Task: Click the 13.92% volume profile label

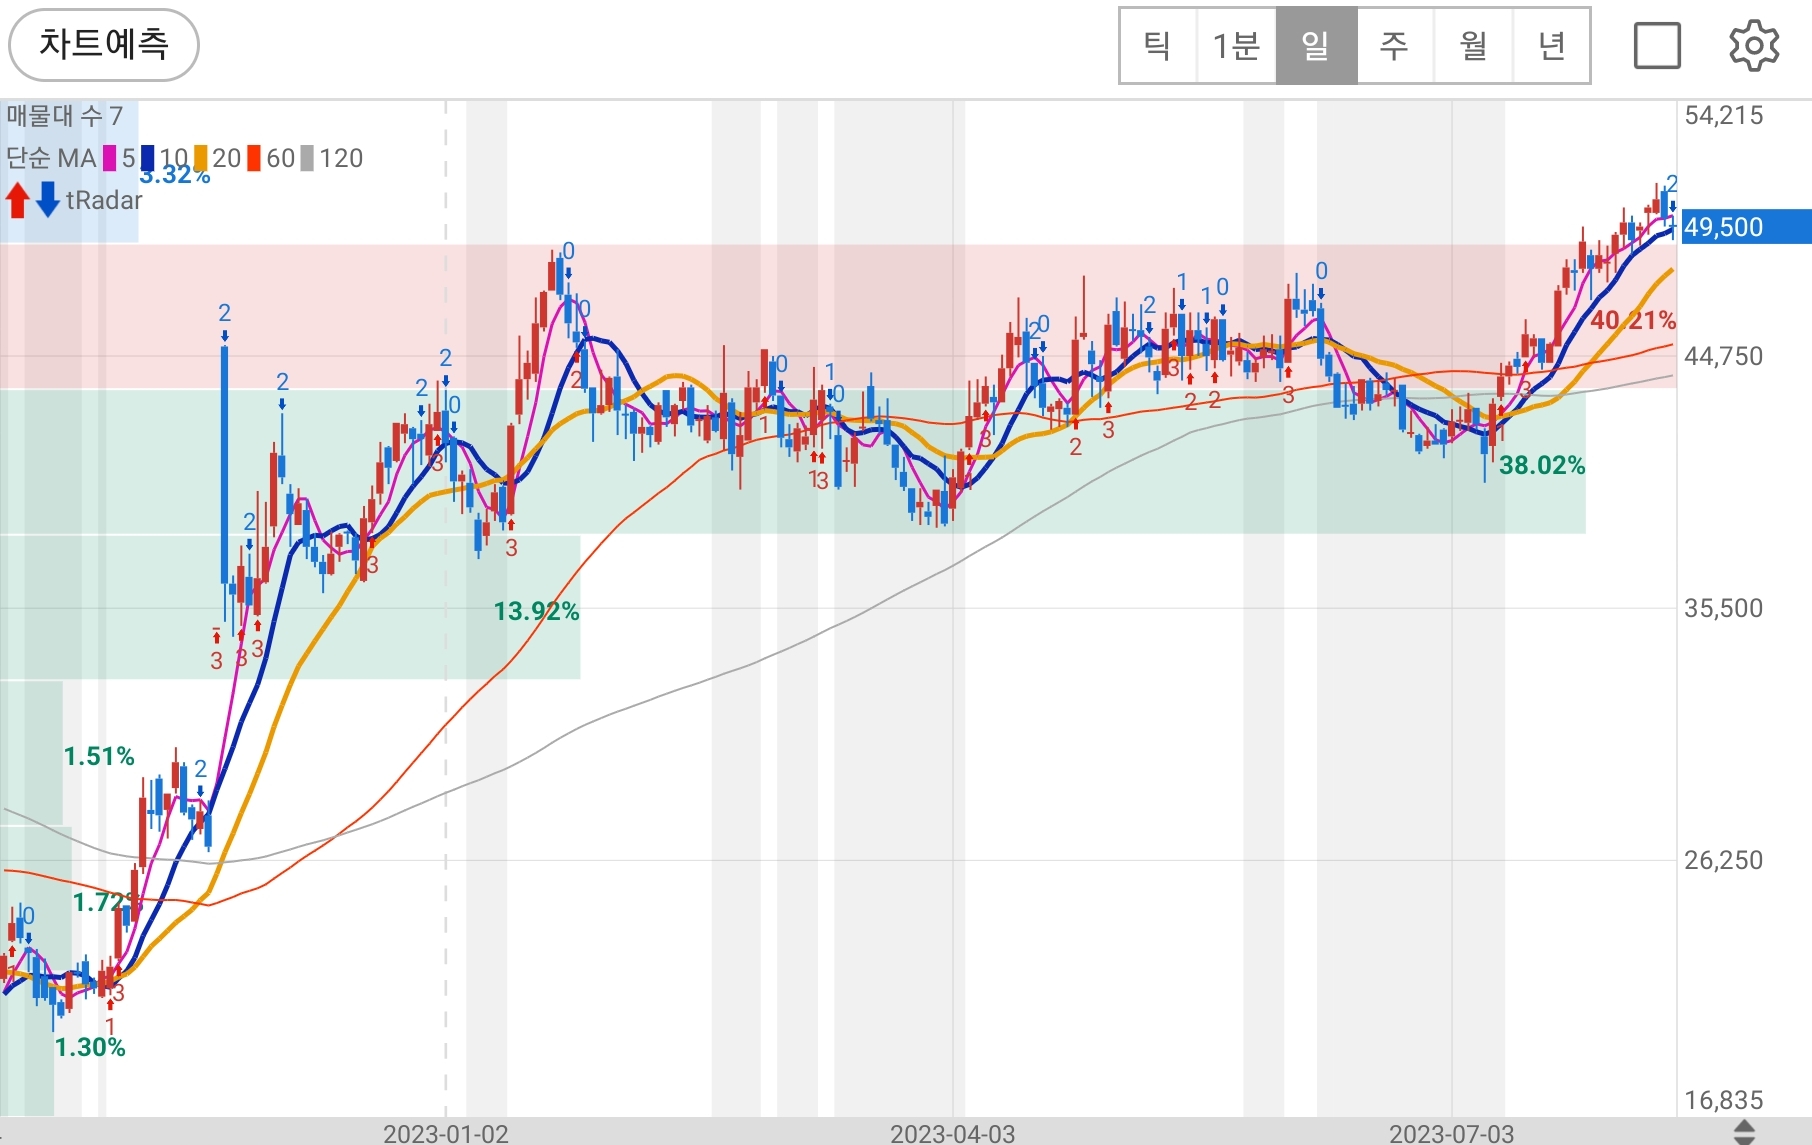Action: [537, 611]
